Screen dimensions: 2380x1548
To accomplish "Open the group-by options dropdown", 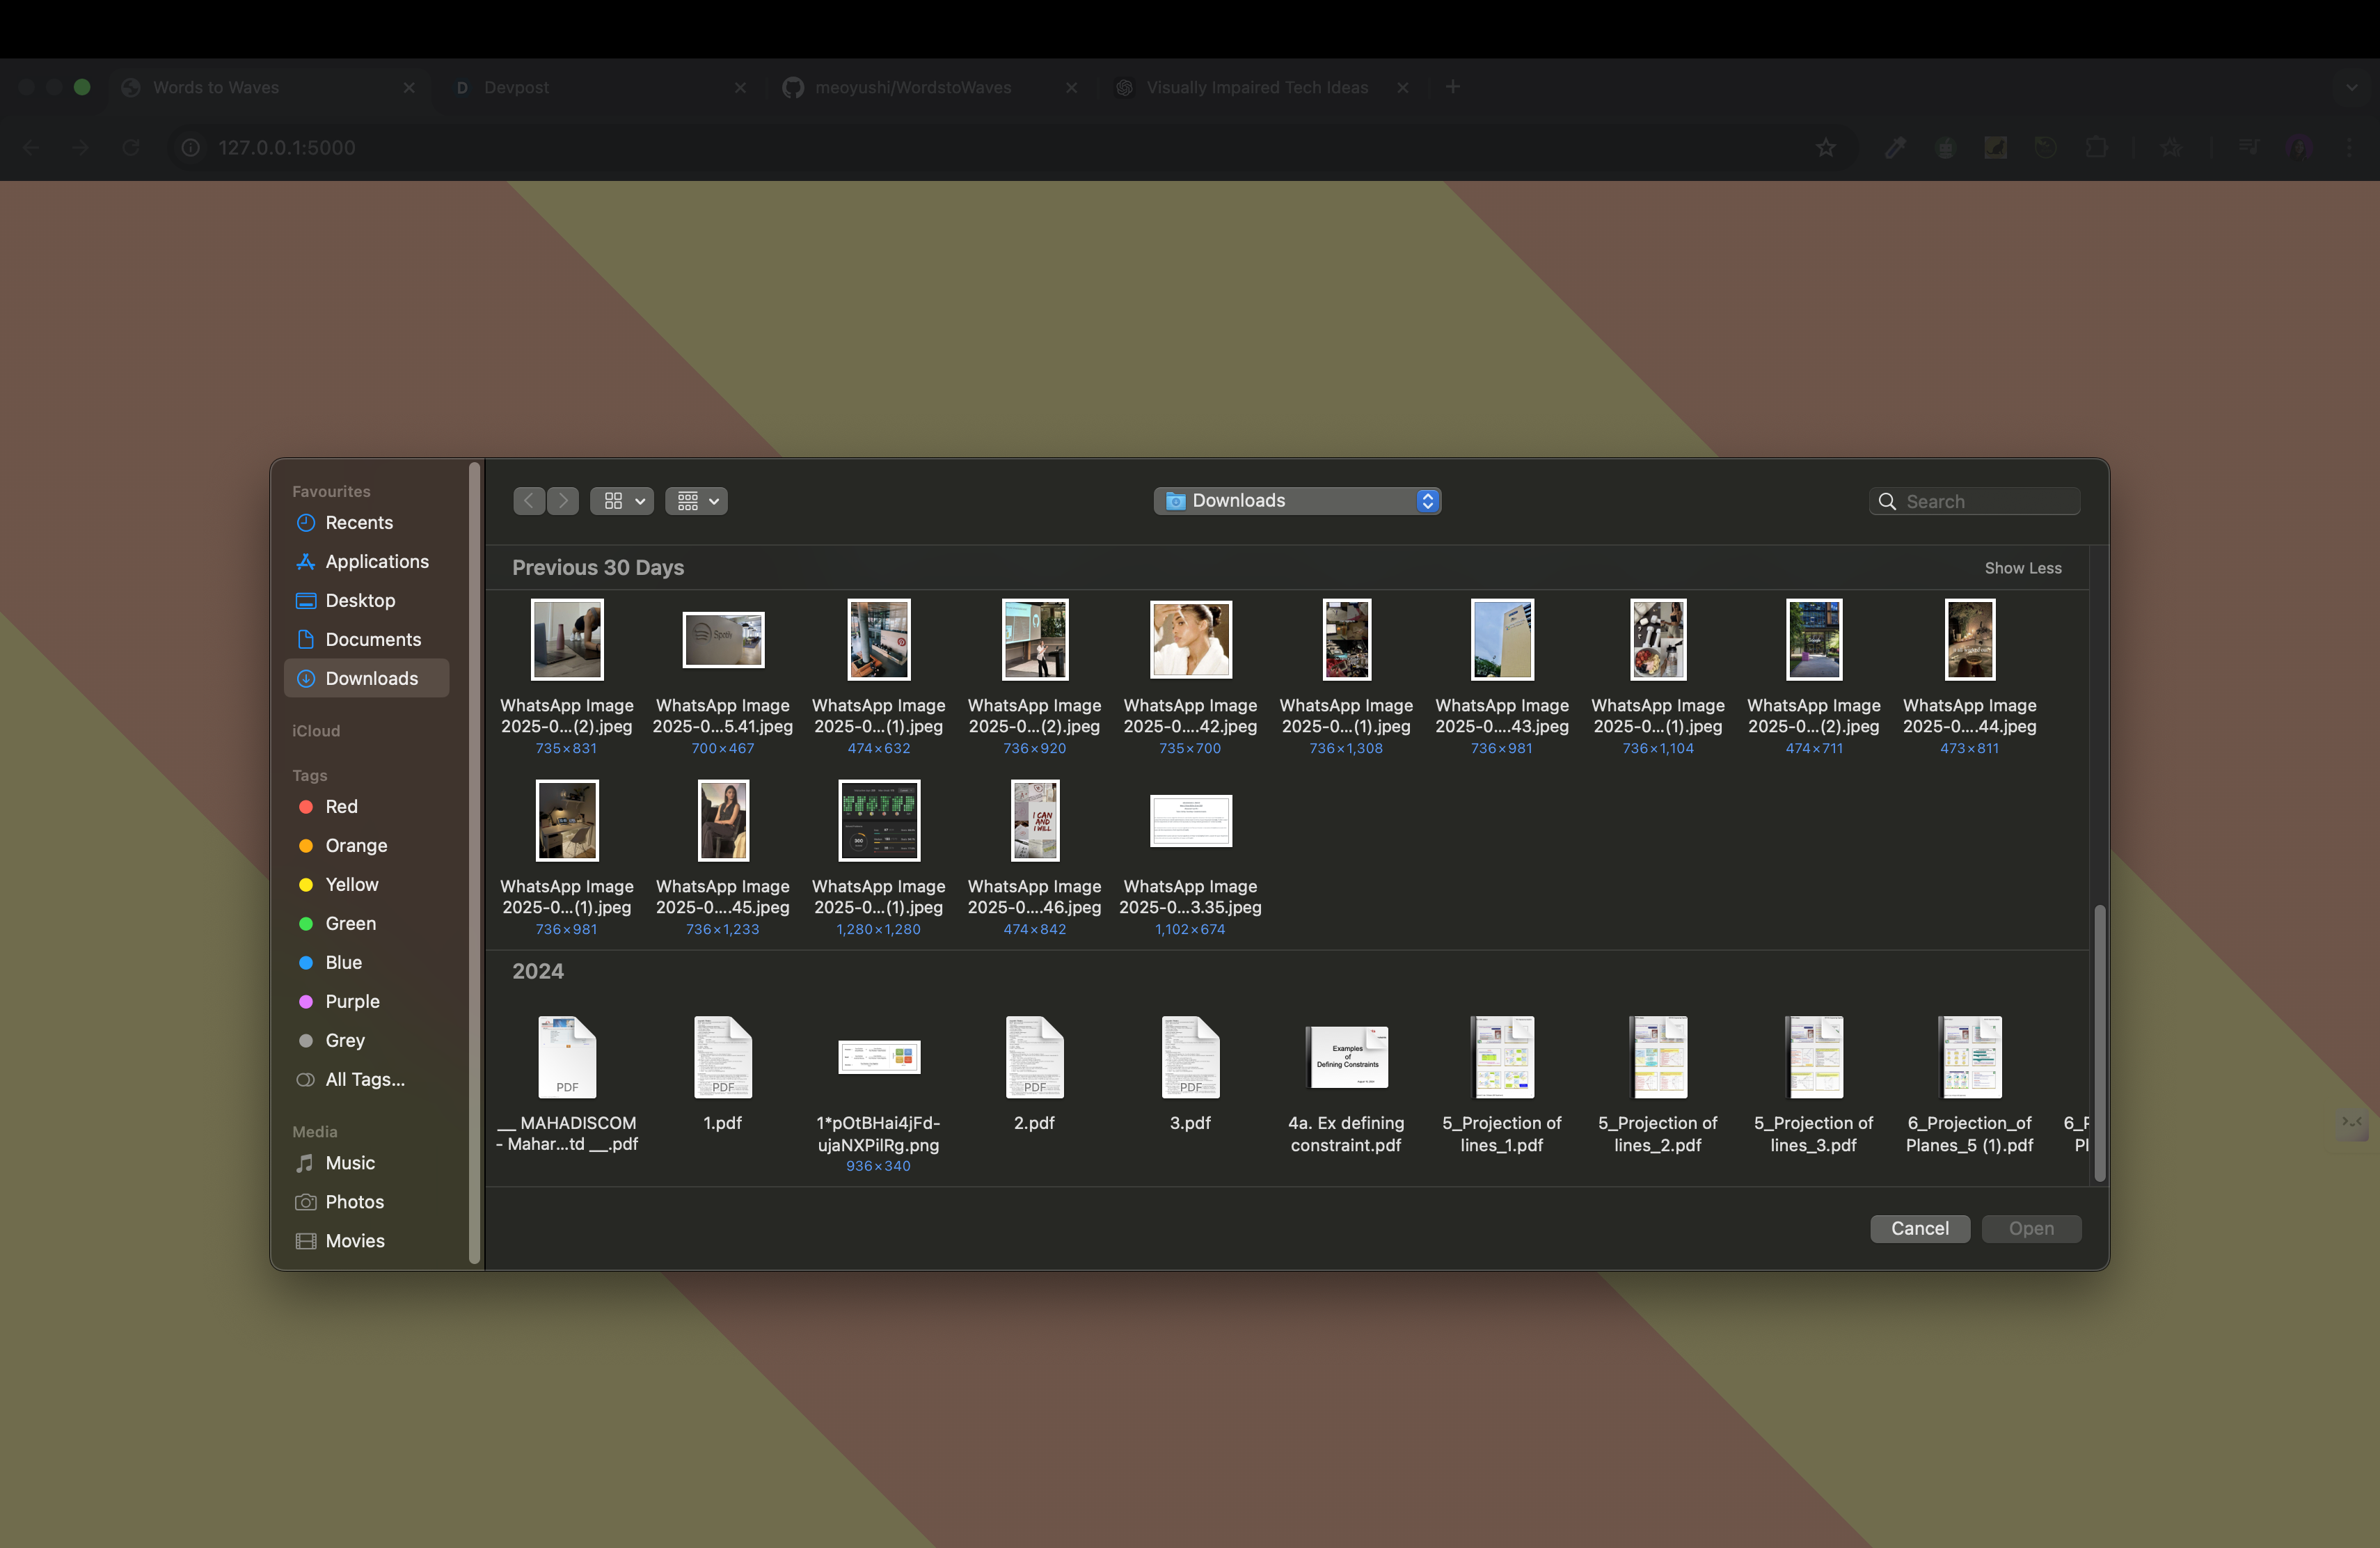I will pyautogui.click(x=697, y=501).
